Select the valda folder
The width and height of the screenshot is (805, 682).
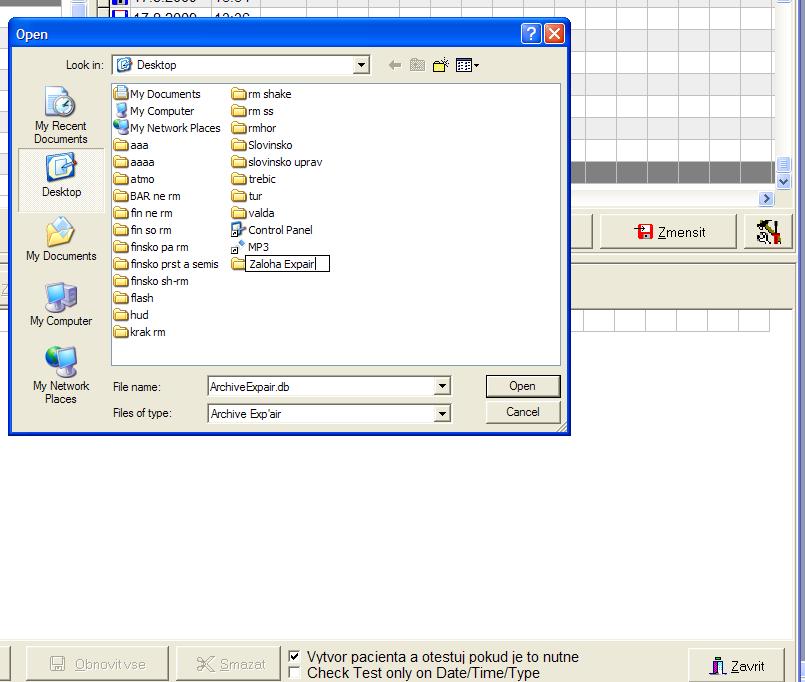253,213
